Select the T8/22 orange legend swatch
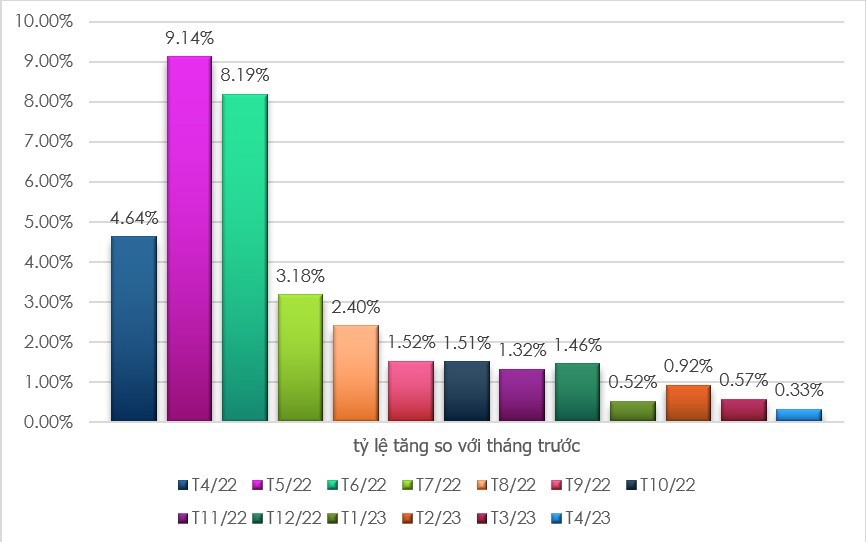 pyautogui.click(x=482, y=485)
